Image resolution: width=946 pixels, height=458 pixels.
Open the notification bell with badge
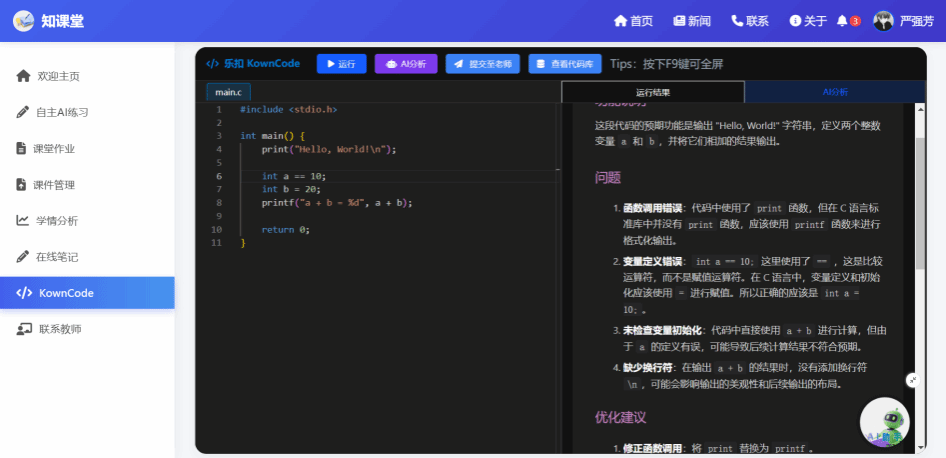pos(842,21)
